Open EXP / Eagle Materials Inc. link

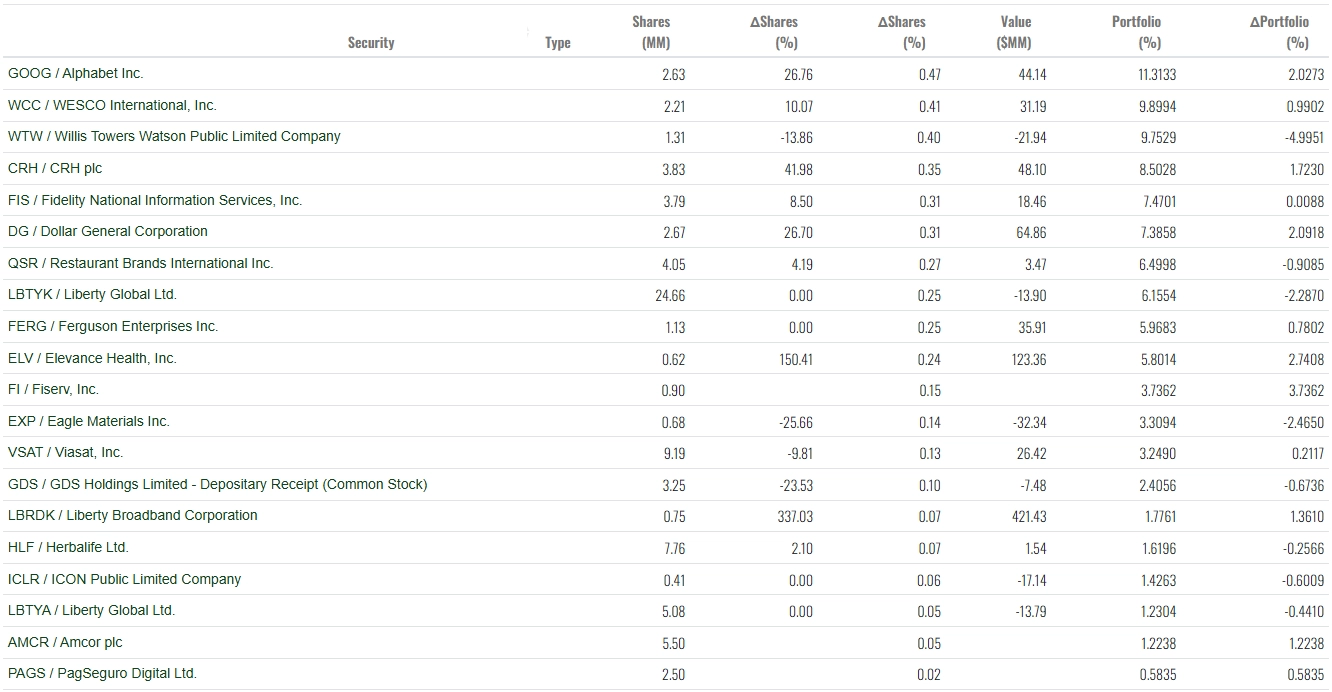pyautogui.click(x=89, y=422)
